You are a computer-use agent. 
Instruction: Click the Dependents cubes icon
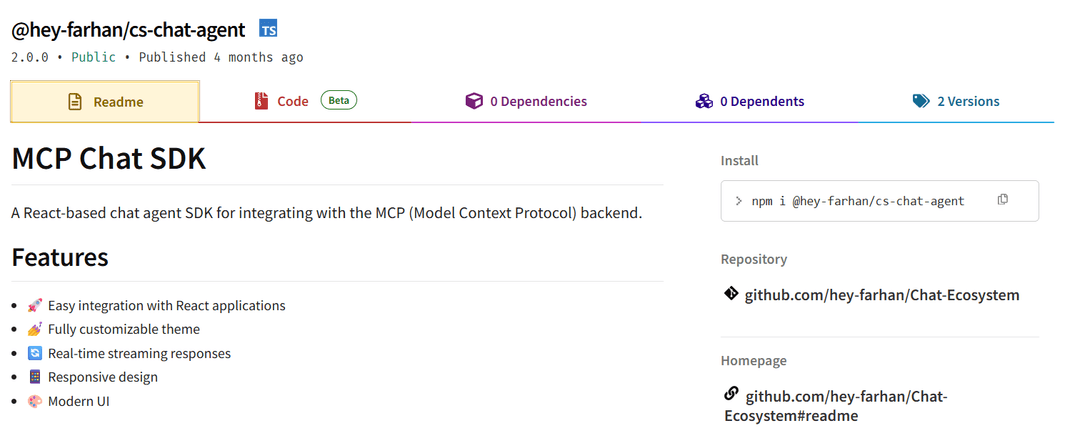click(x=704, y=101)
